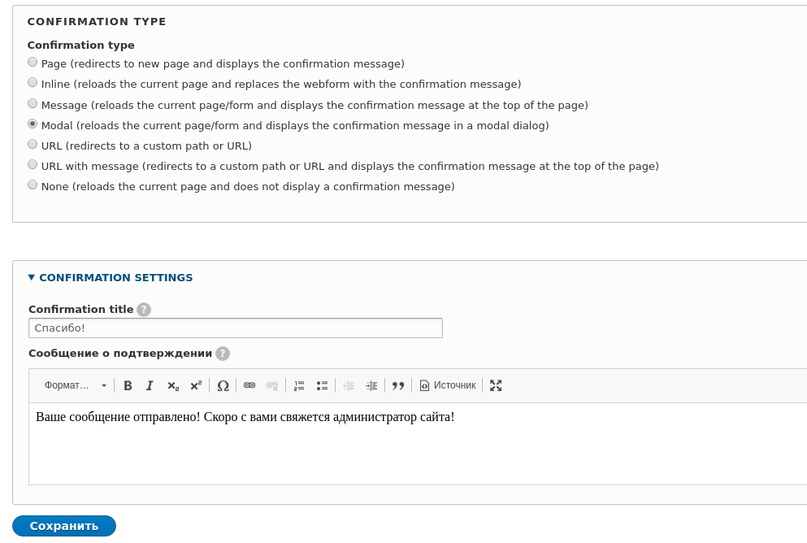807x543 pixels.
Task: Open help icon next to Confirmation title
Action: tap(144, 310)
